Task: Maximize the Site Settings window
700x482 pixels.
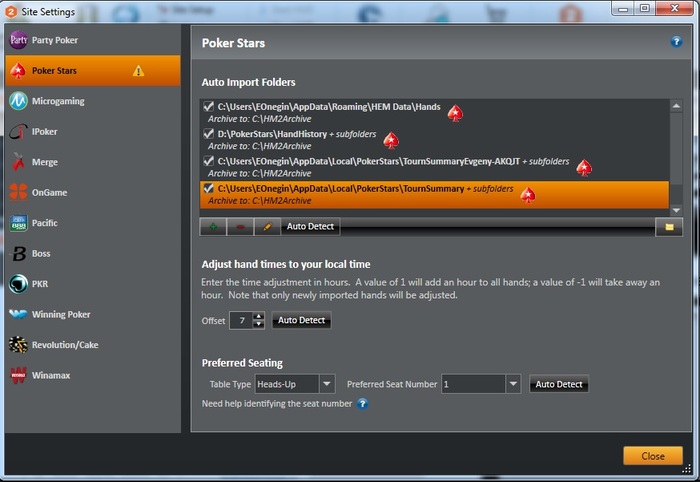Action: coord(644,8)
